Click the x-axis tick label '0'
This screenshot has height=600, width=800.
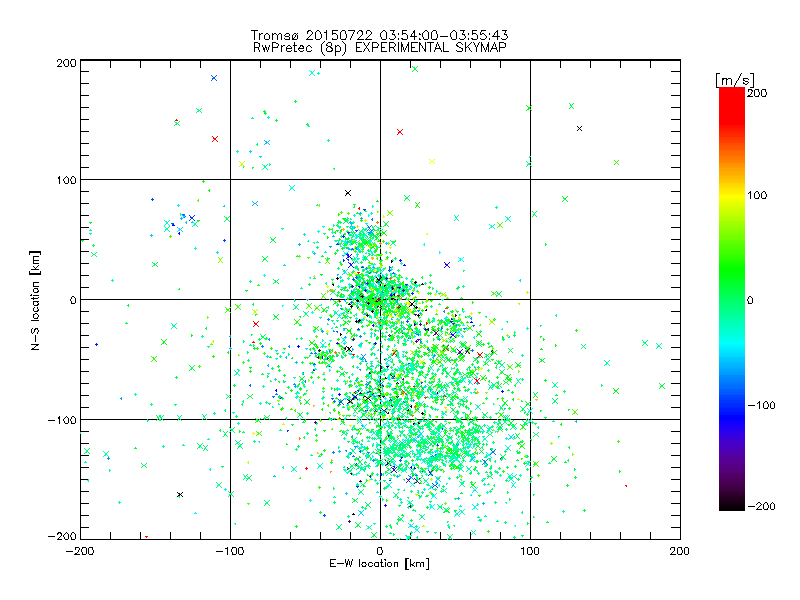click(x=380, y=551)
